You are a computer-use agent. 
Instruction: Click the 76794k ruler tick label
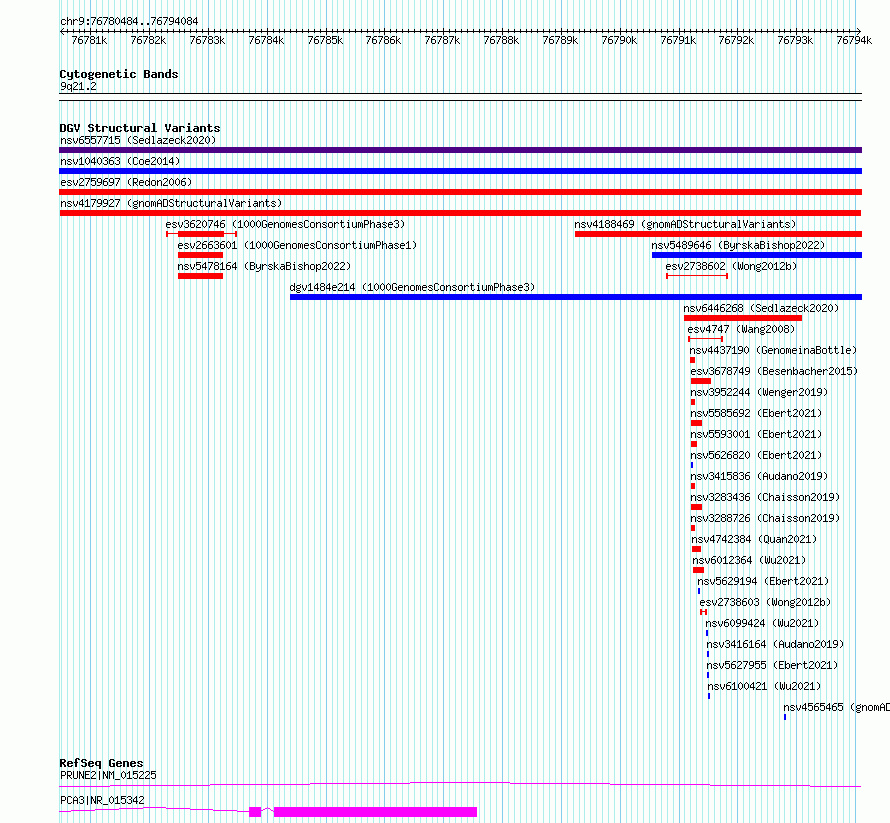(854, 40)
